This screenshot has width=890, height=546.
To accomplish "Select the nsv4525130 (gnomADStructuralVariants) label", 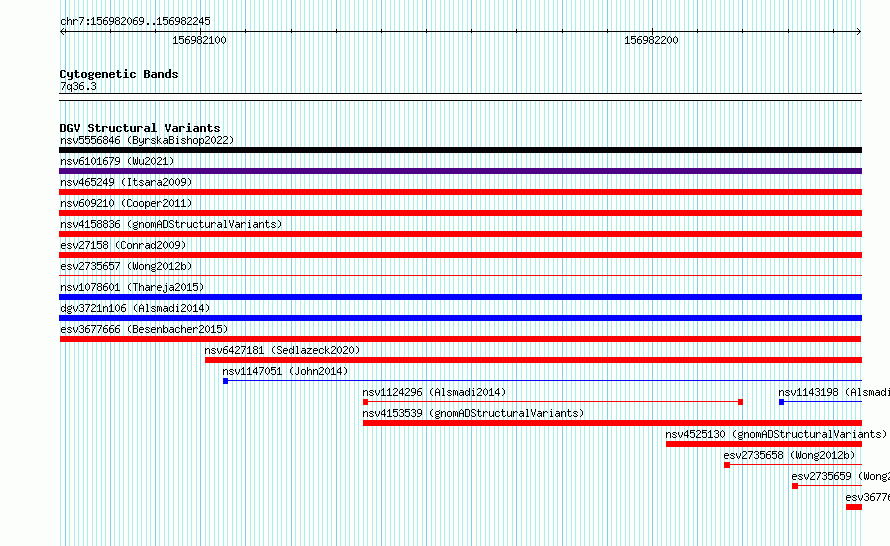I will (x=776, y=434).
